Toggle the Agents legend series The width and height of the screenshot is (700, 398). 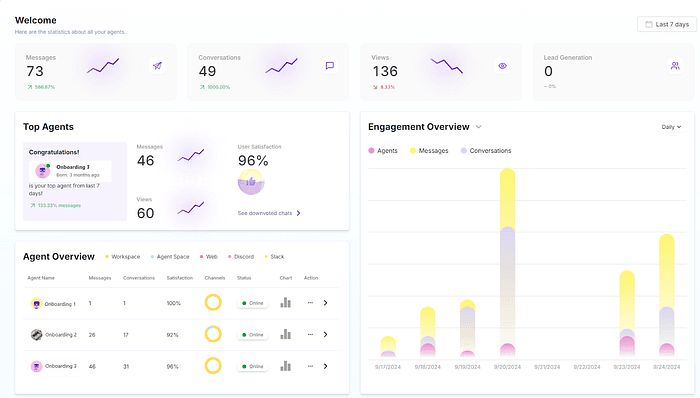383,151
